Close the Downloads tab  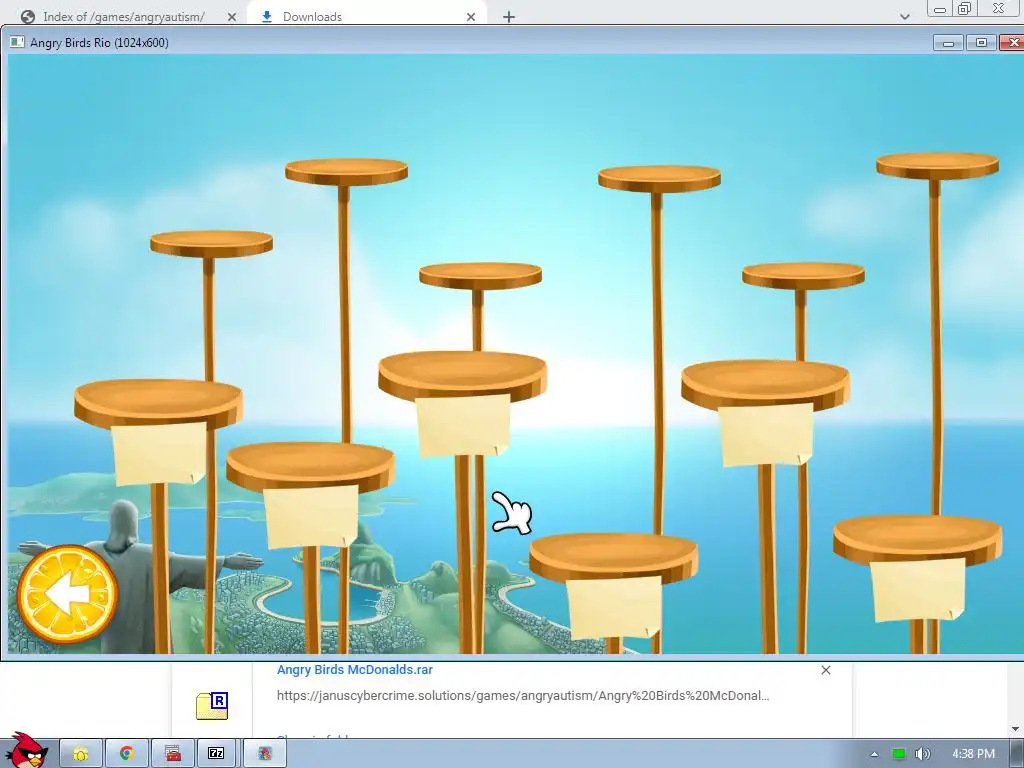tap(471, 17)
